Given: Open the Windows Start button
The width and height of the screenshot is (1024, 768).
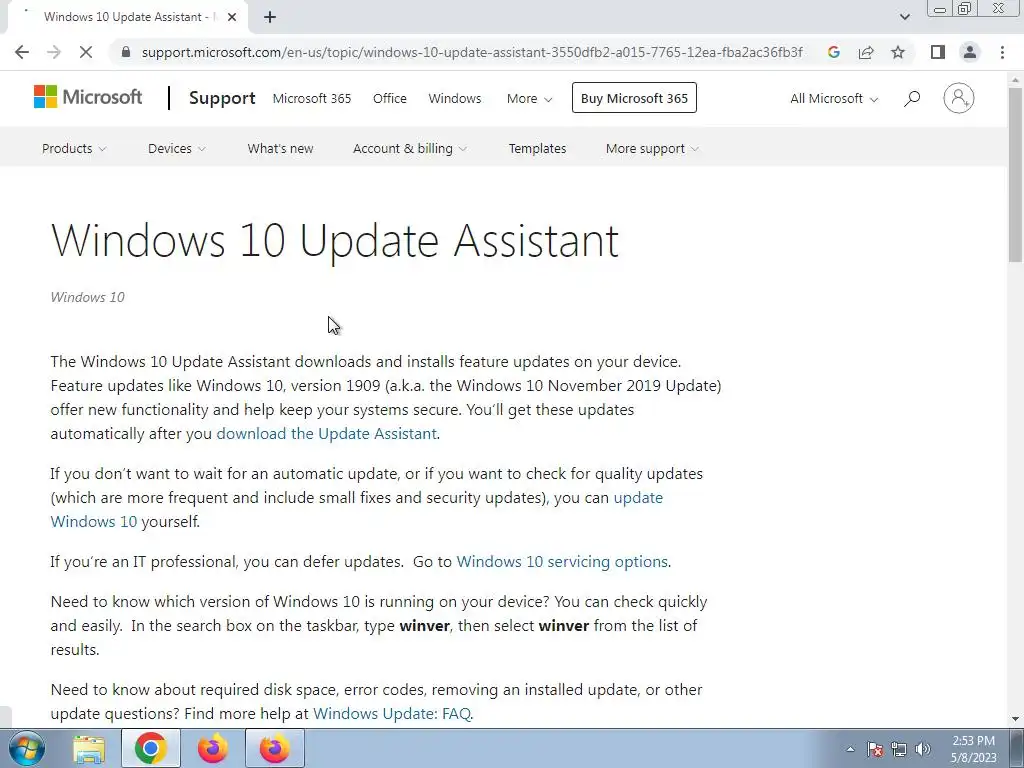Looking at the screenshot, I should [x=26, y=748].
